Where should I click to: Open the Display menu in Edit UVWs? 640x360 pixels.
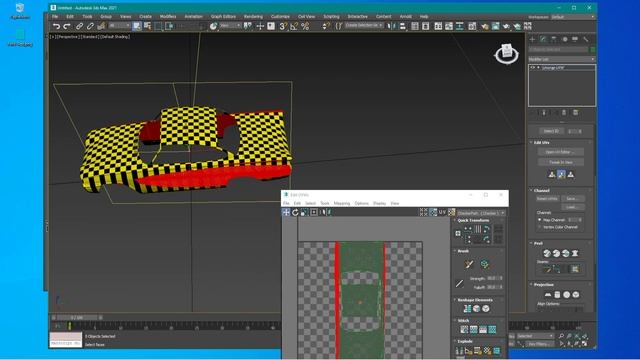point(379,203)
